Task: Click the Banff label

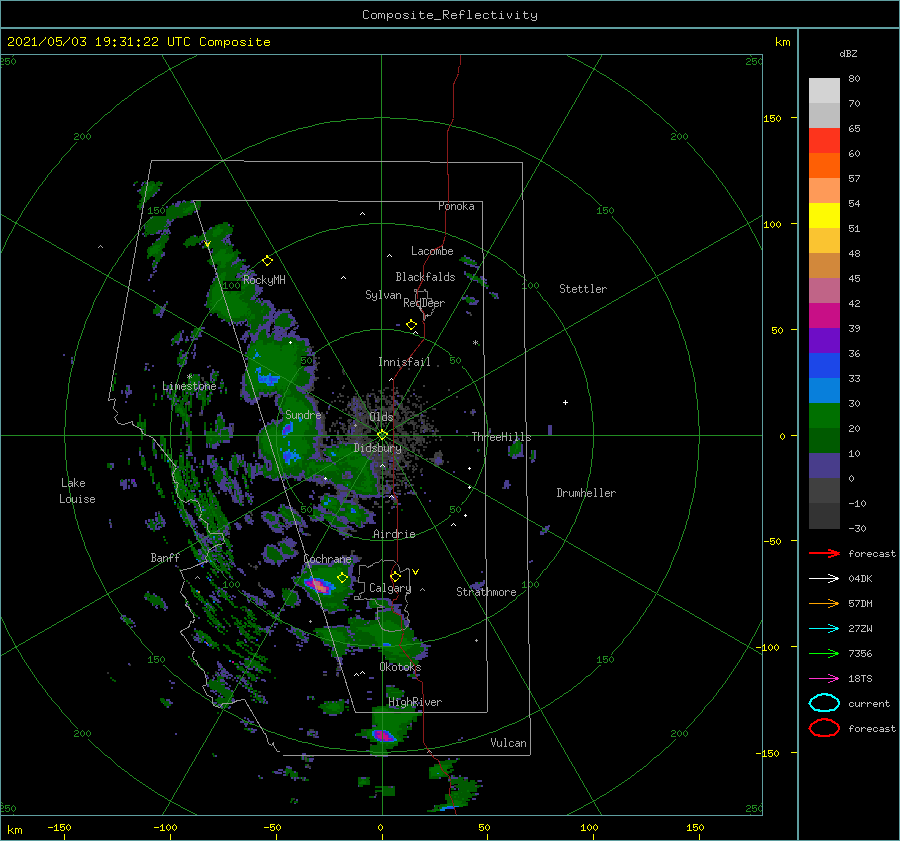Action: [165, 557]
